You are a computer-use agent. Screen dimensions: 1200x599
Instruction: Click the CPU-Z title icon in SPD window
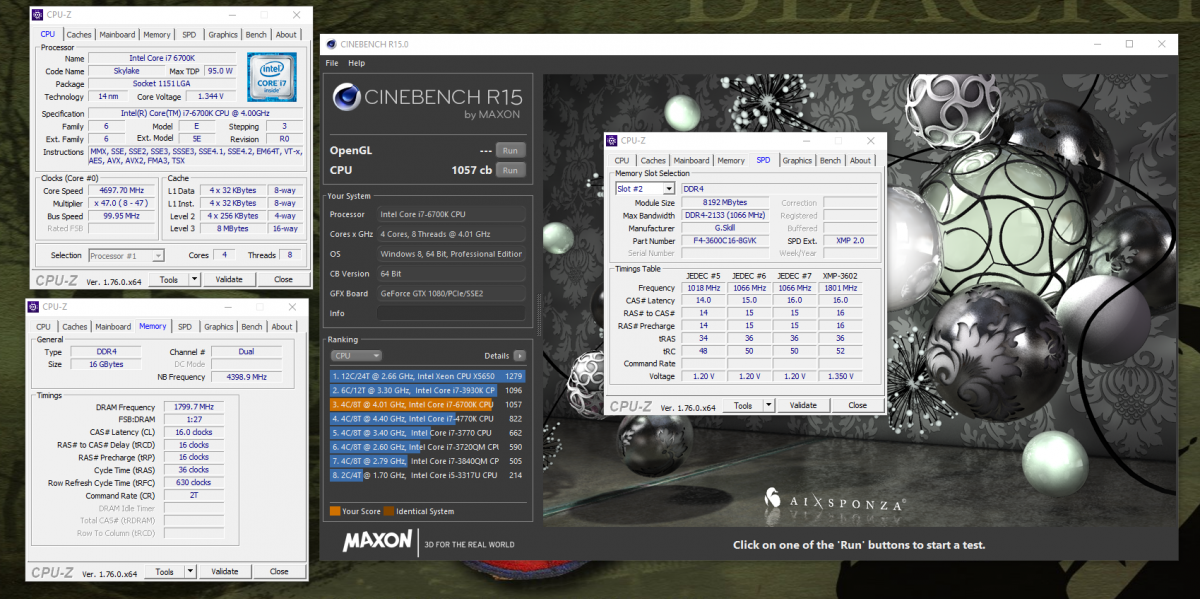pos(613,141)
